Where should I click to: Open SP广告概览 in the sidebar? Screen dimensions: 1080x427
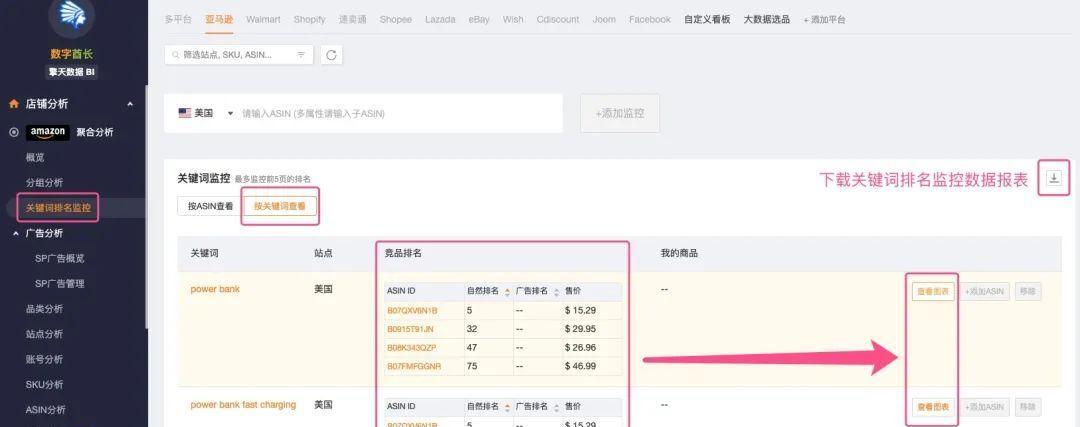59,258
